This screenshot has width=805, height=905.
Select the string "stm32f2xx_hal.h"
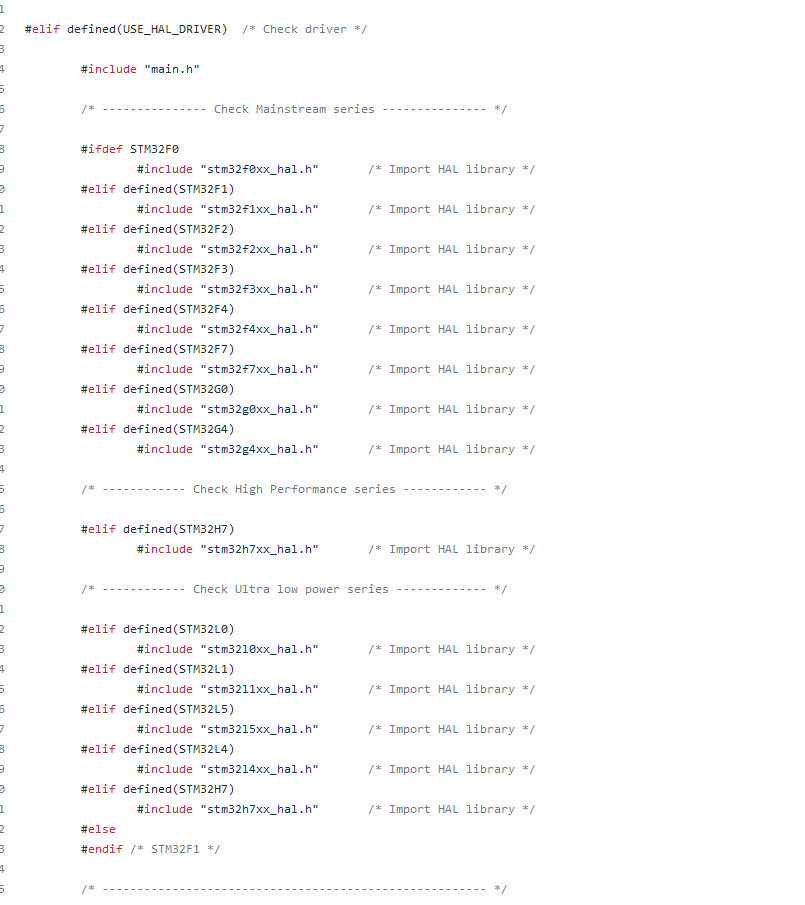coord(259,249)
